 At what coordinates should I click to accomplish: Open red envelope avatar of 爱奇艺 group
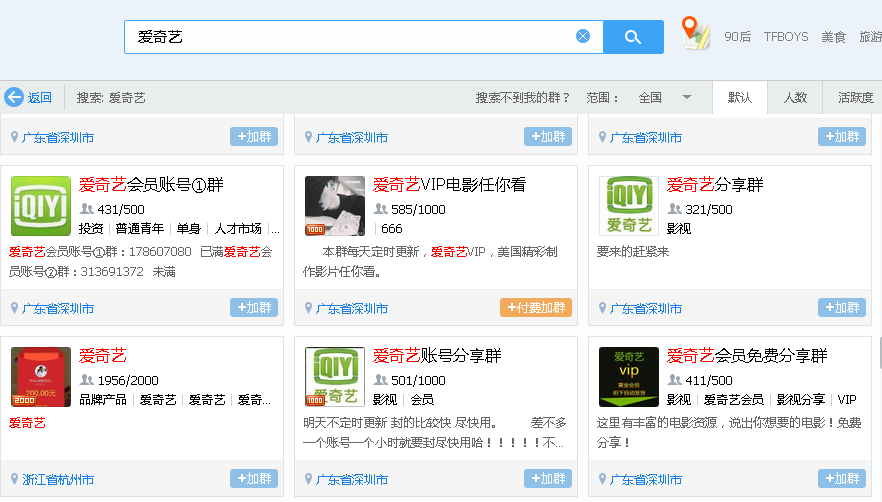coord(41,377)
